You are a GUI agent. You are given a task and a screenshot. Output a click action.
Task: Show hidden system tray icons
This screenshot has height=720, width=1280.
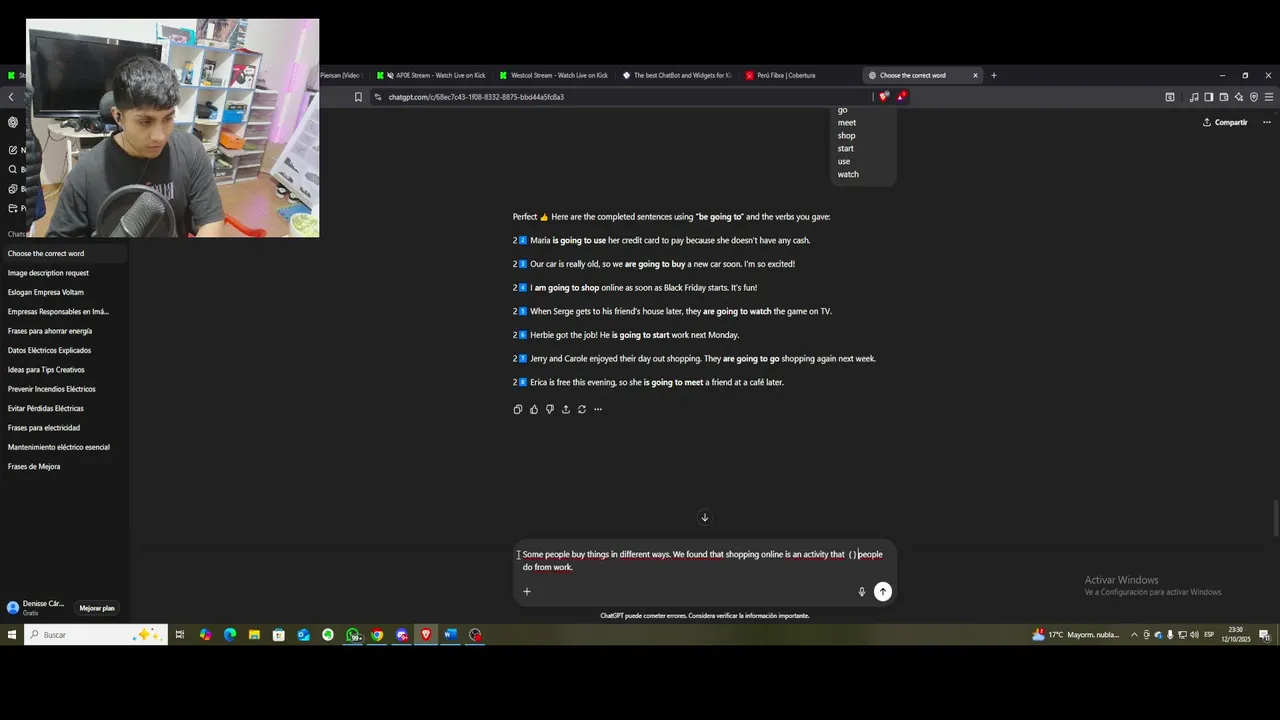[1134, 635]
